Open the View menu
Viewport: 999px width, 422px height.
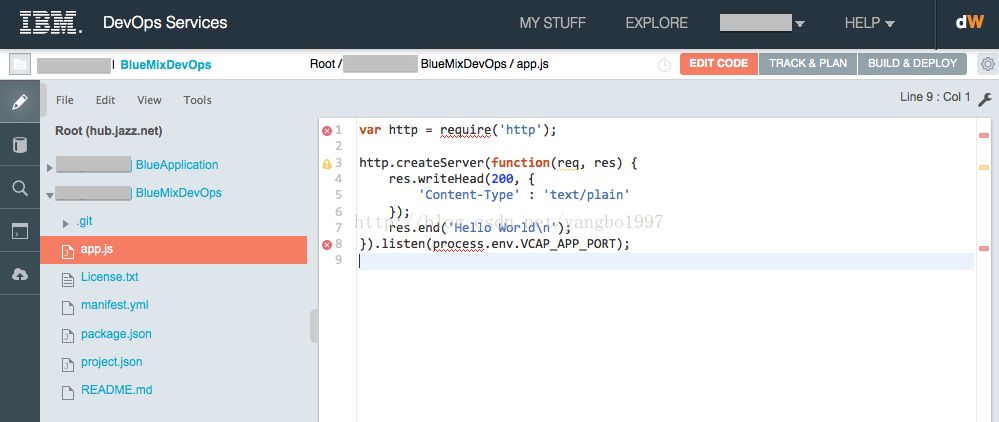pyautogui.click(x=149, y=100)
